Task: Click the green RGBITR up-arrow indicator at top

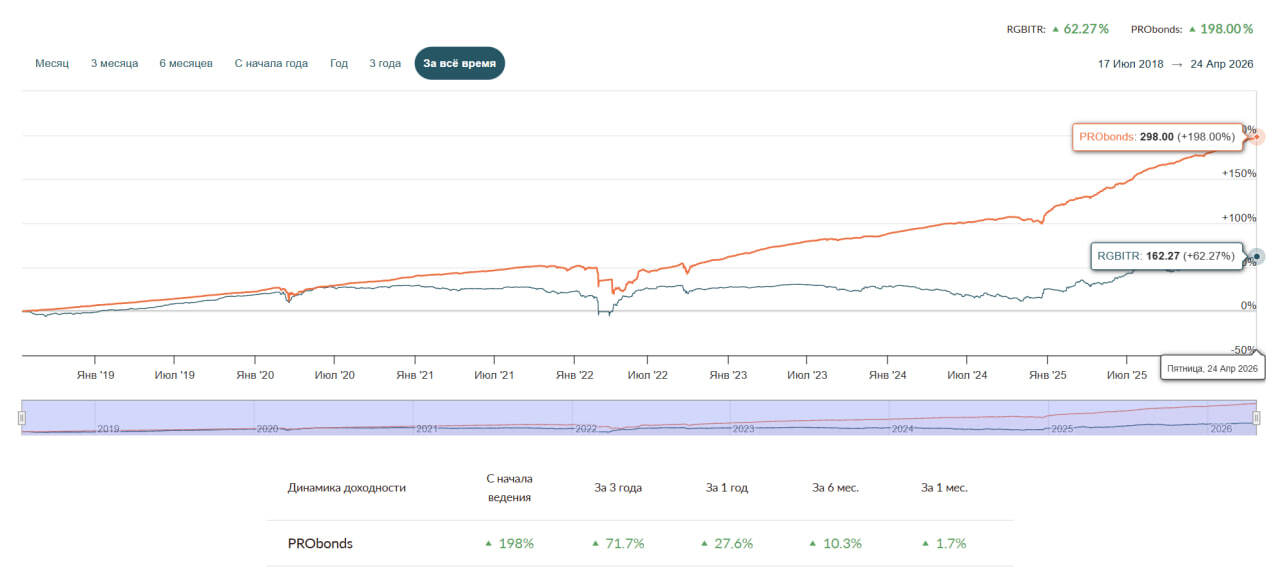Action: tap(1055, 29)
